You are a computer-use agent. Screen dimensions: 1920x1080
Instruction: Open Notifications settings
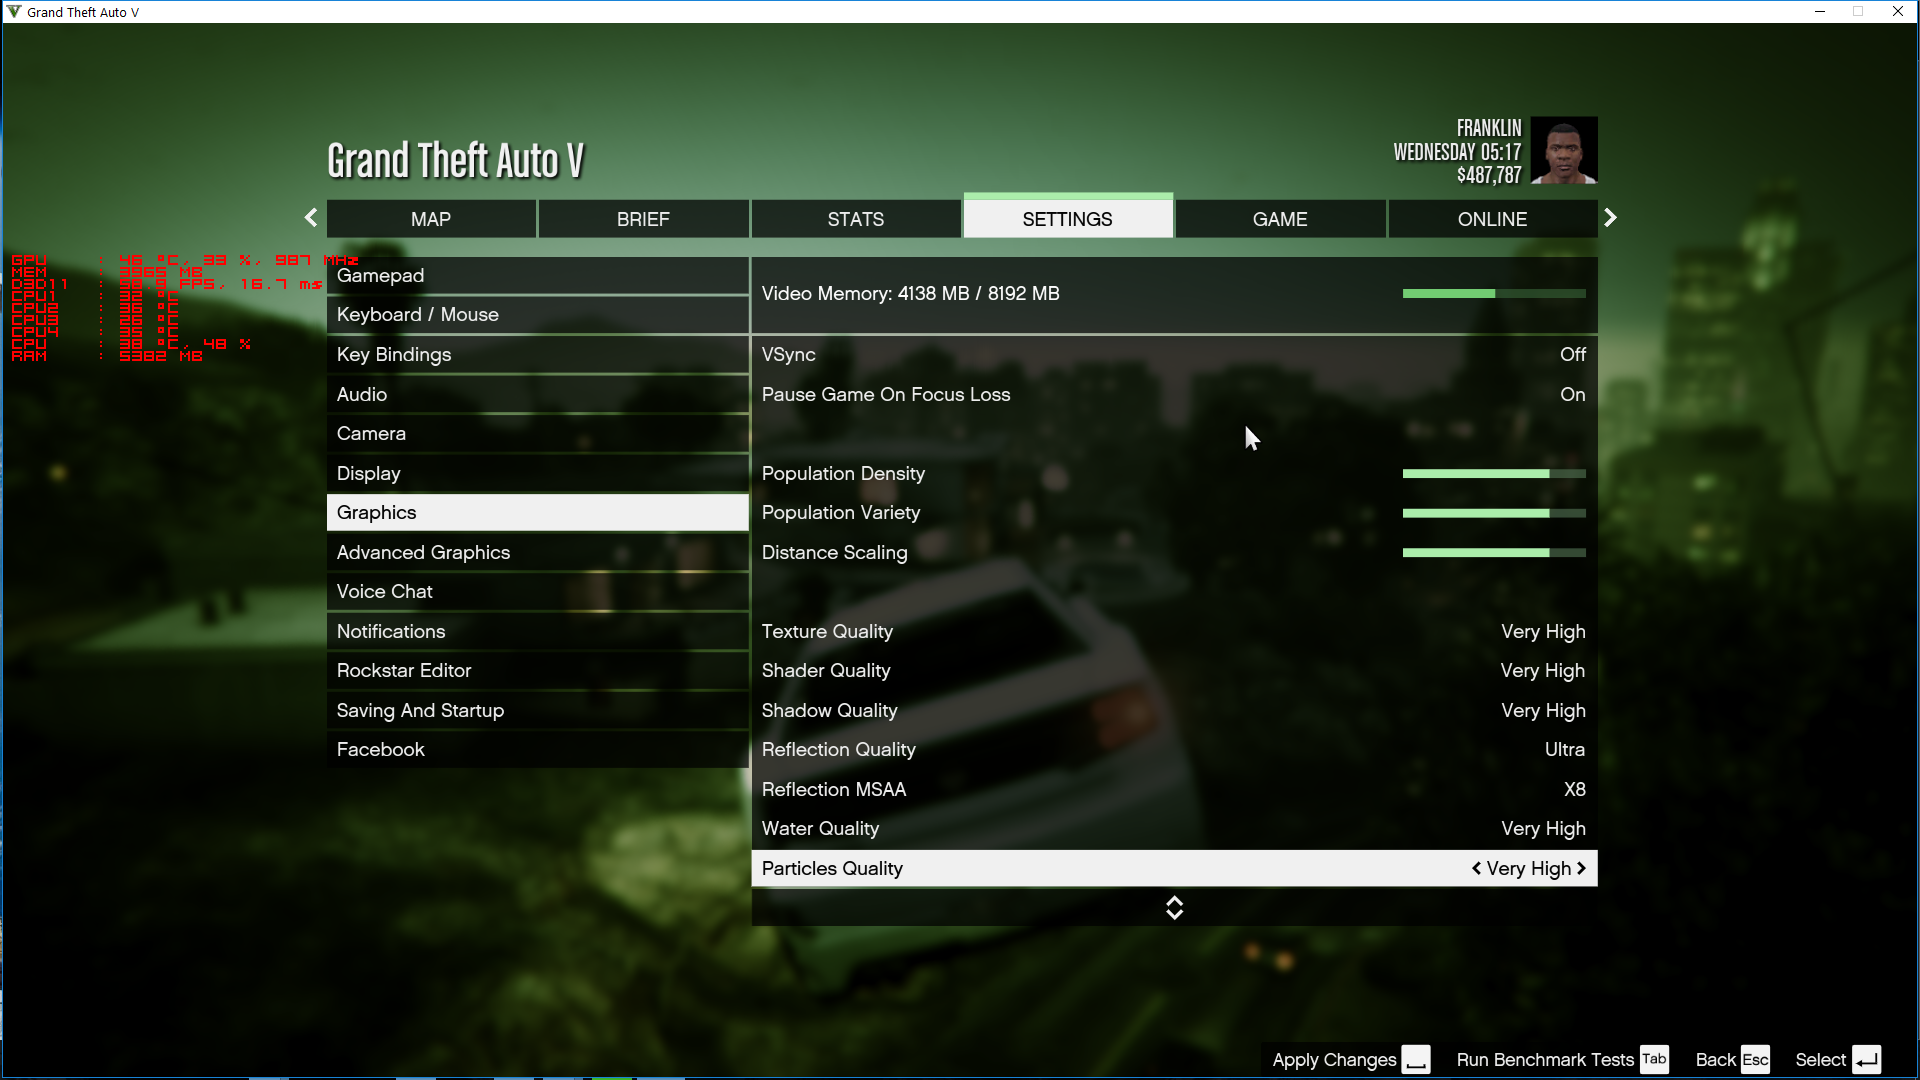[x=538, y=631]
